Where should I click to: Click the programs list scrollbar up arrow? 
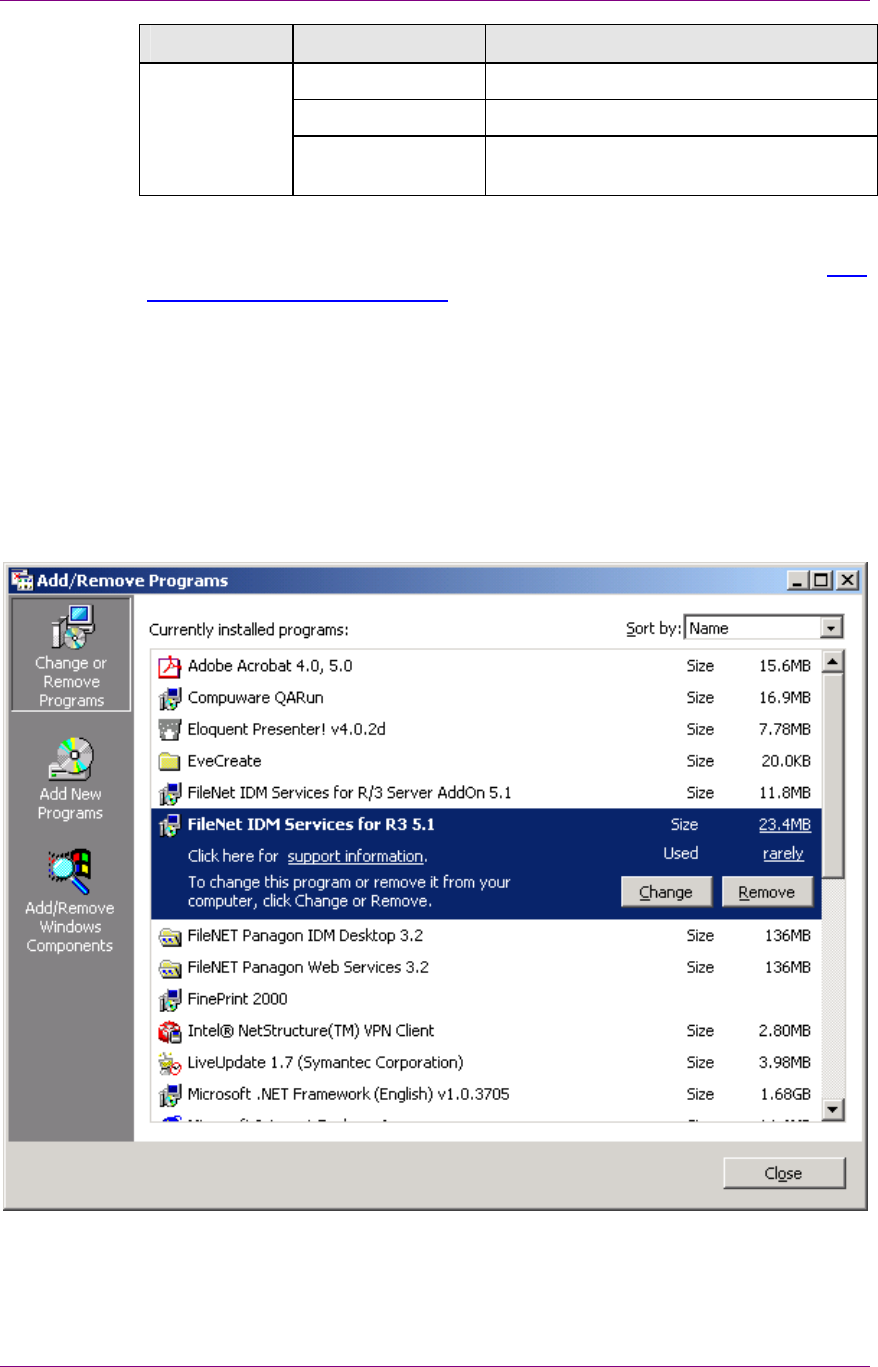tap(833, 662)
